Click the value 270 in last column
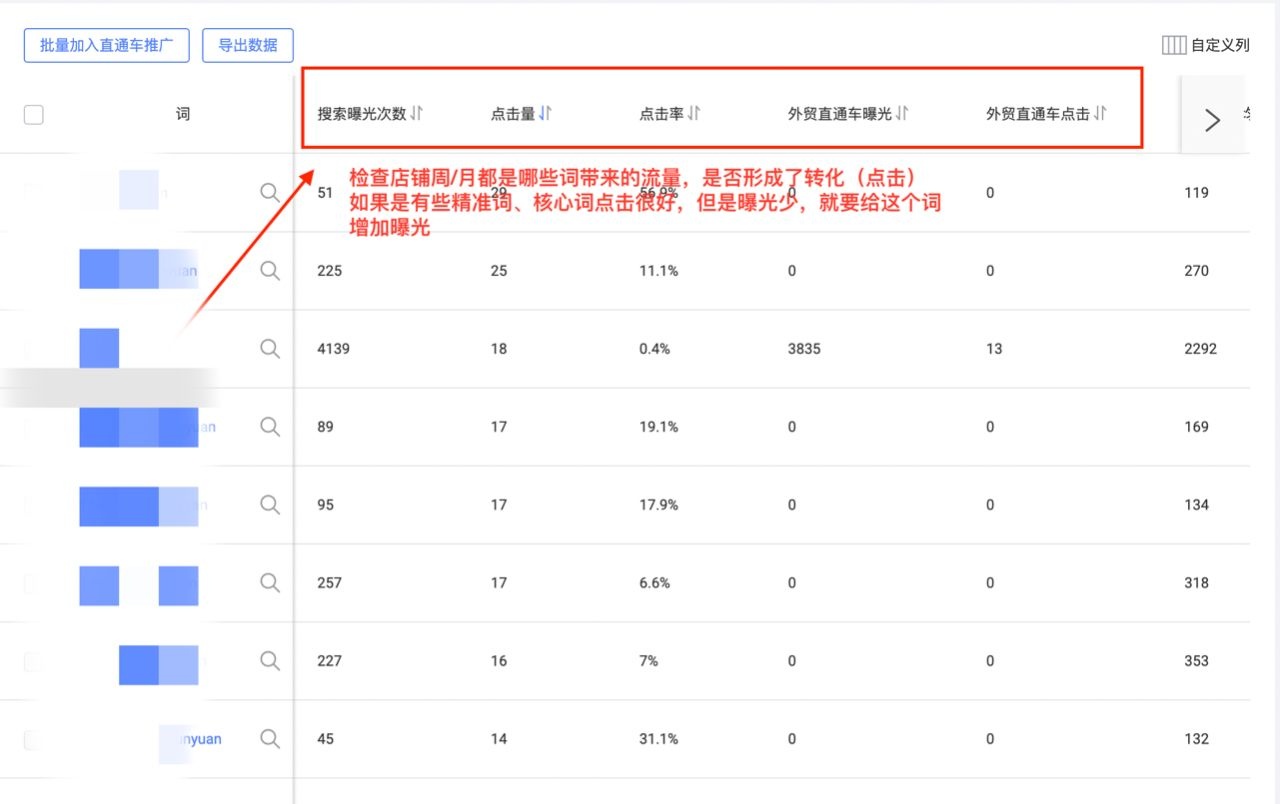The height and width of the screenshot is (804, 1280). pyautogui.click(x=1196, y=271)
